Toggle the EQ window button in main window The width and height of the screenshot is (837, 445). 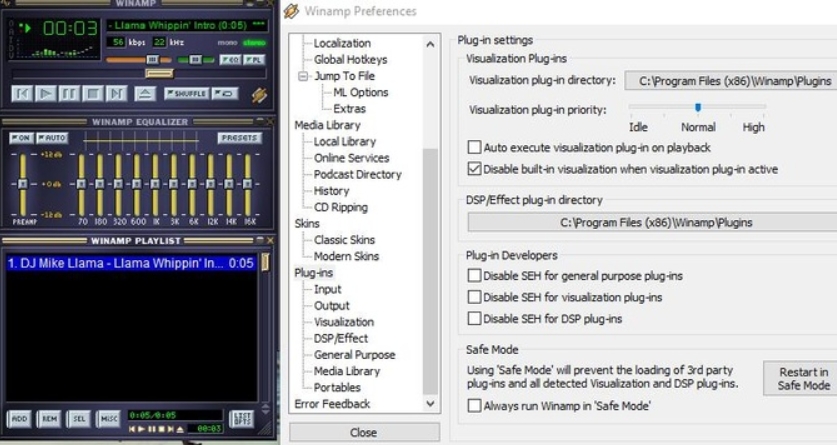click(x=230, y=60)
